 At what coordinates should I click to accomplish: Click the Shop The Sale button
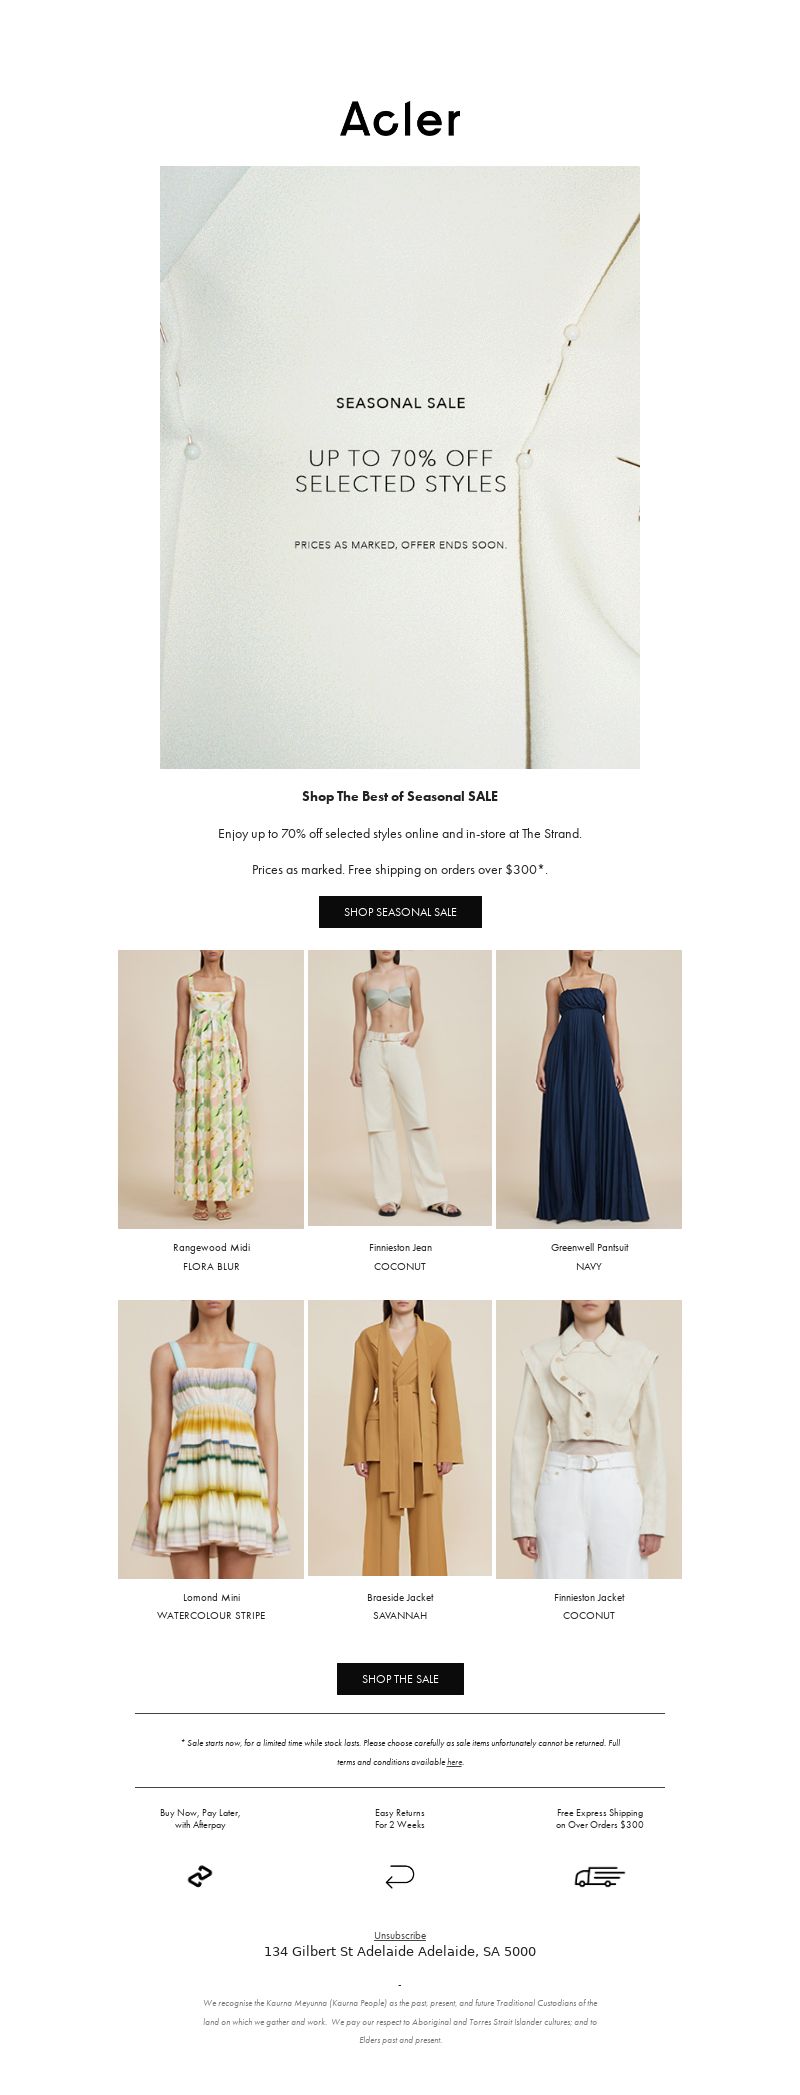pos(400,1679)
